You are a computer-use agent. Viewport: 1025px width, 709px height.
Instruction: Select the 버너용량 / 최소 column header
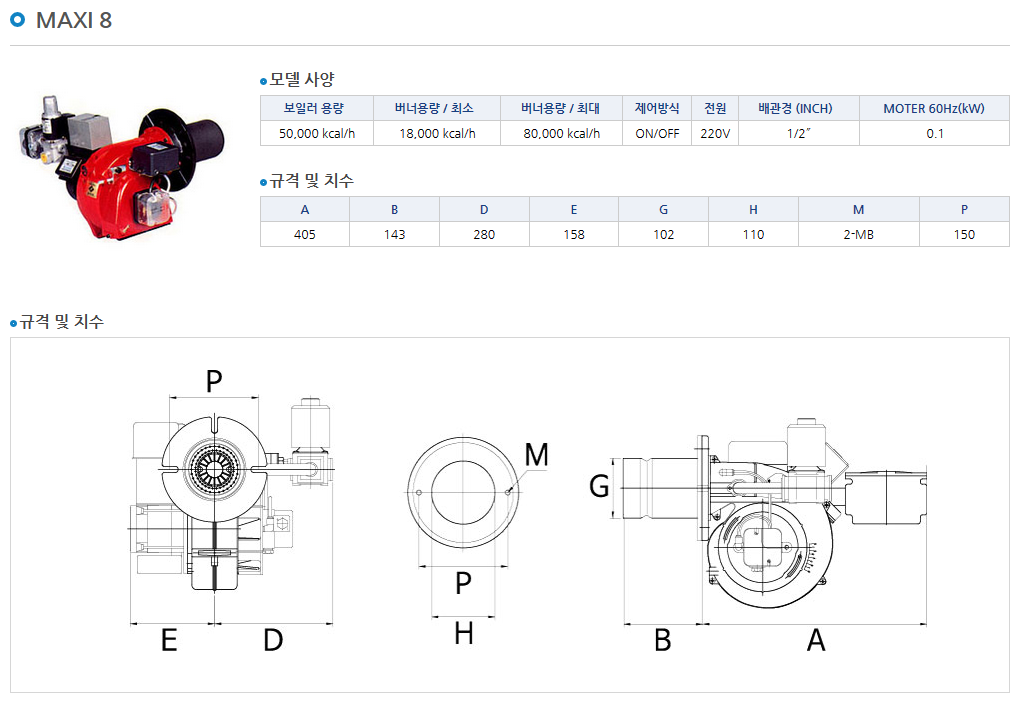[437, 108]
